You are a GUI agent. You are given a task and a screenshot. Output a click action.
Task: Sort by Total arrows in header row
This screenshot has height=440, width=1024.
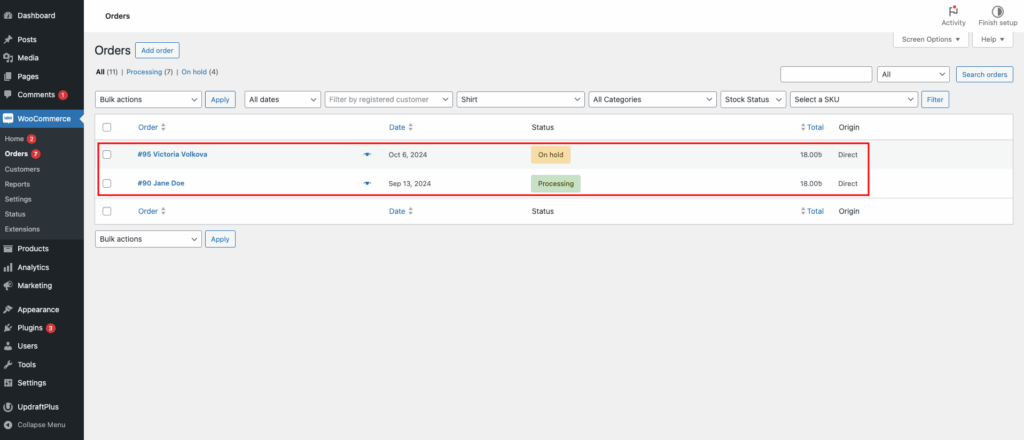803,127
